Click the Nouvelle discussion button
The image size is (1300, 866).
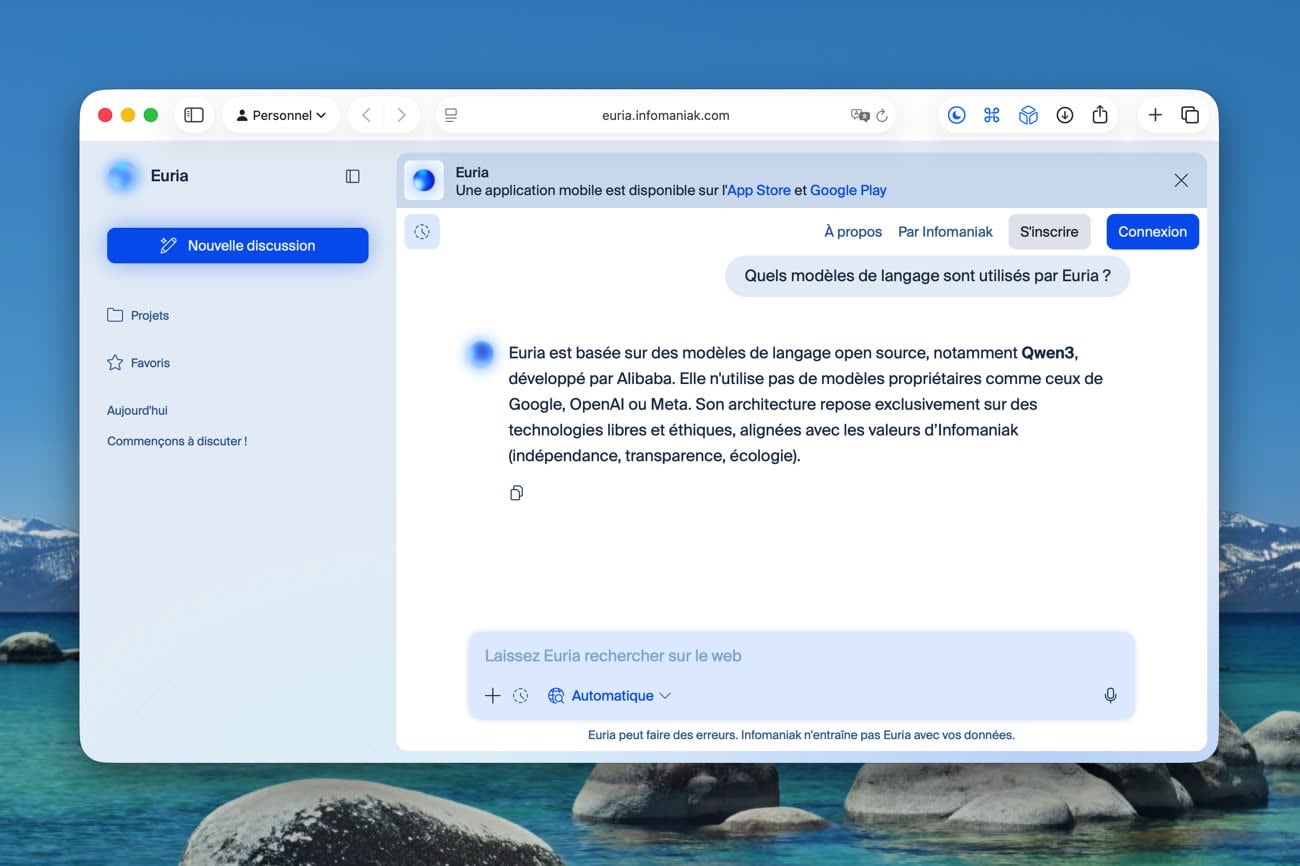click(x=238, y=246)
